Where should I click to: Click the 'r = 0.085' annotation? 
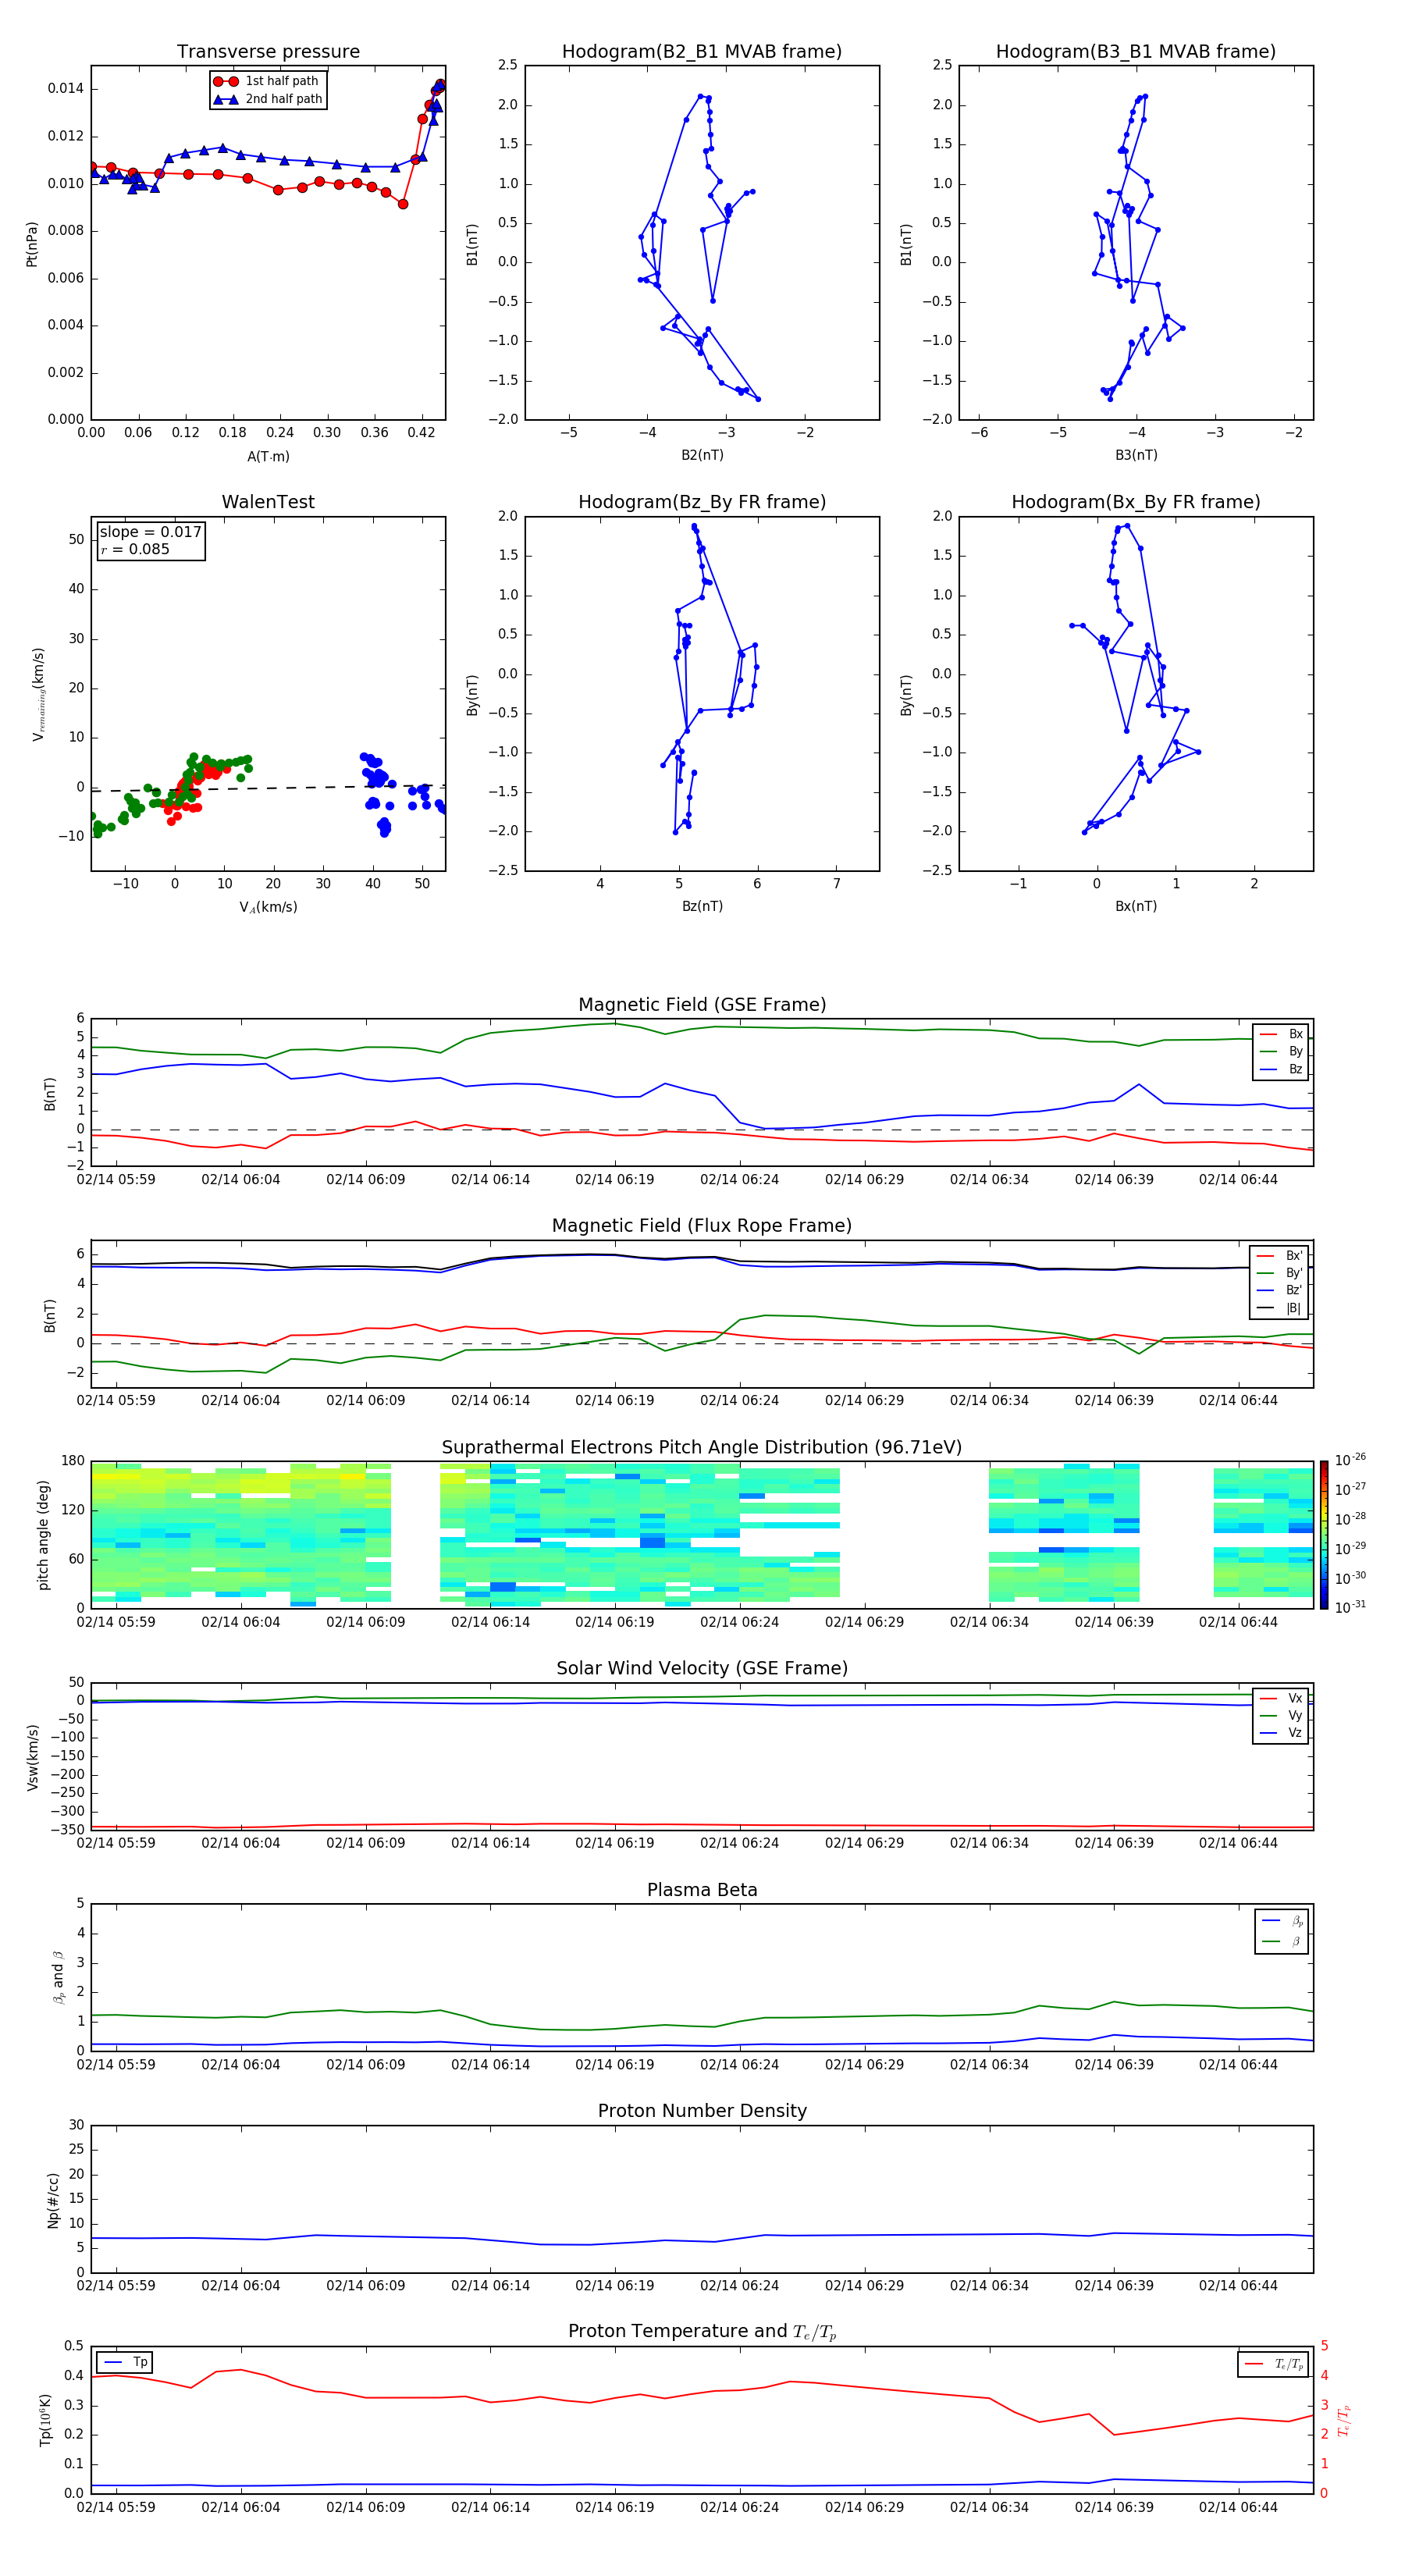tap(135, 549)
